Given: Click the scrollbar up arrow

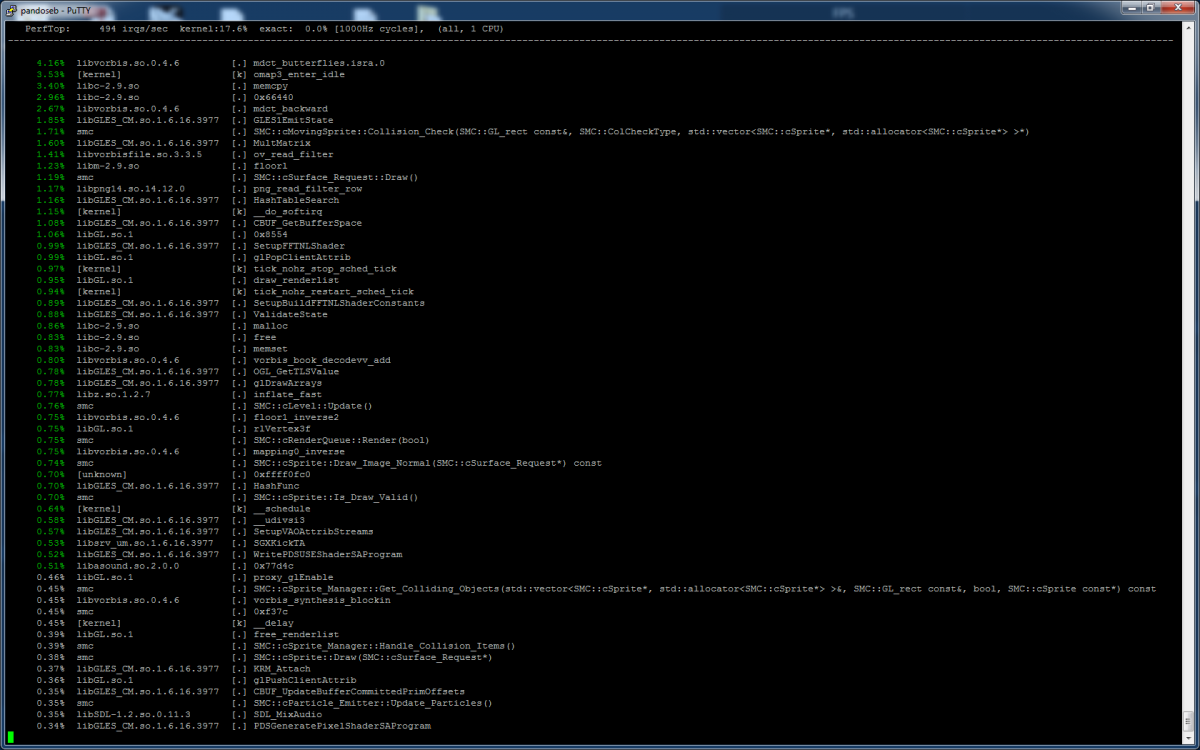Looking at the screenshot, I should 1187,27.
